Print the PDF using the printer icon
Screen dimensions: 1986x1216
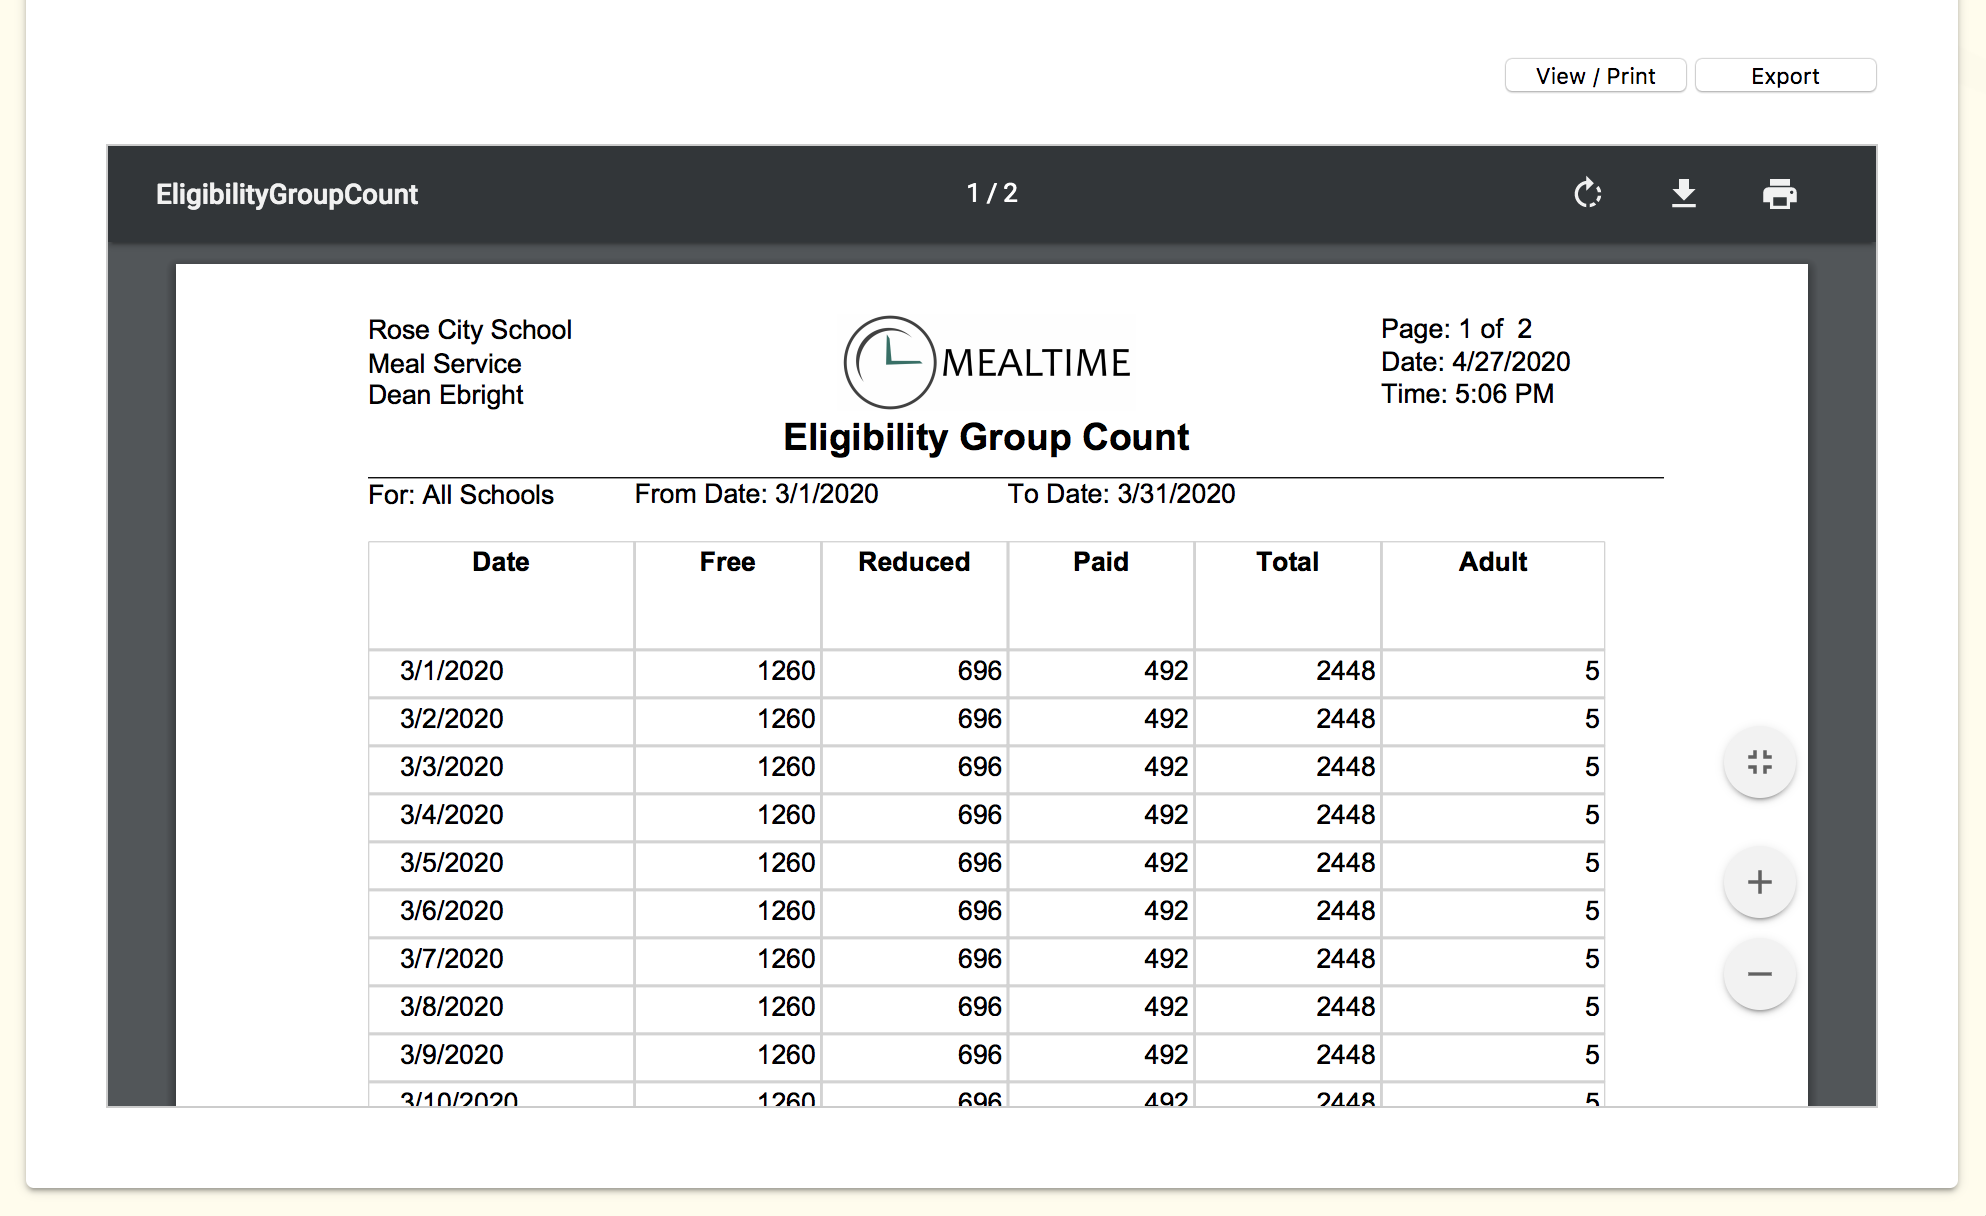(1779, 193)
